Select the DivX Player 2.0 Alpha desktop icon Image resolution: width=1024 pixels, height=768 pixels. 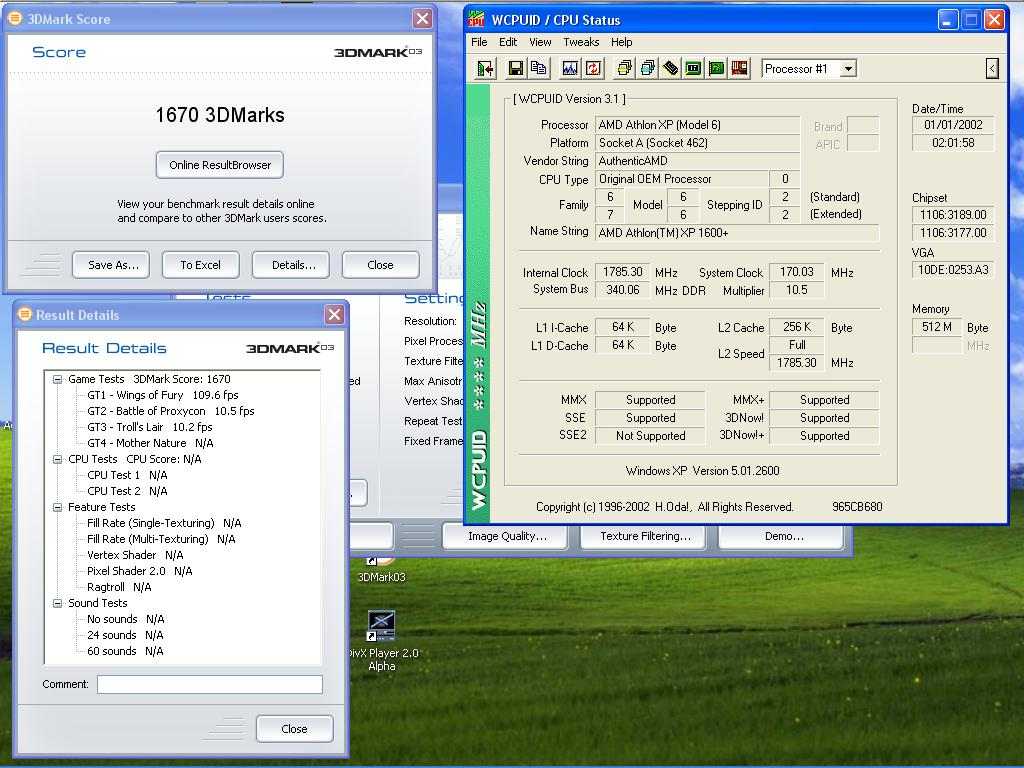[381, 641]
